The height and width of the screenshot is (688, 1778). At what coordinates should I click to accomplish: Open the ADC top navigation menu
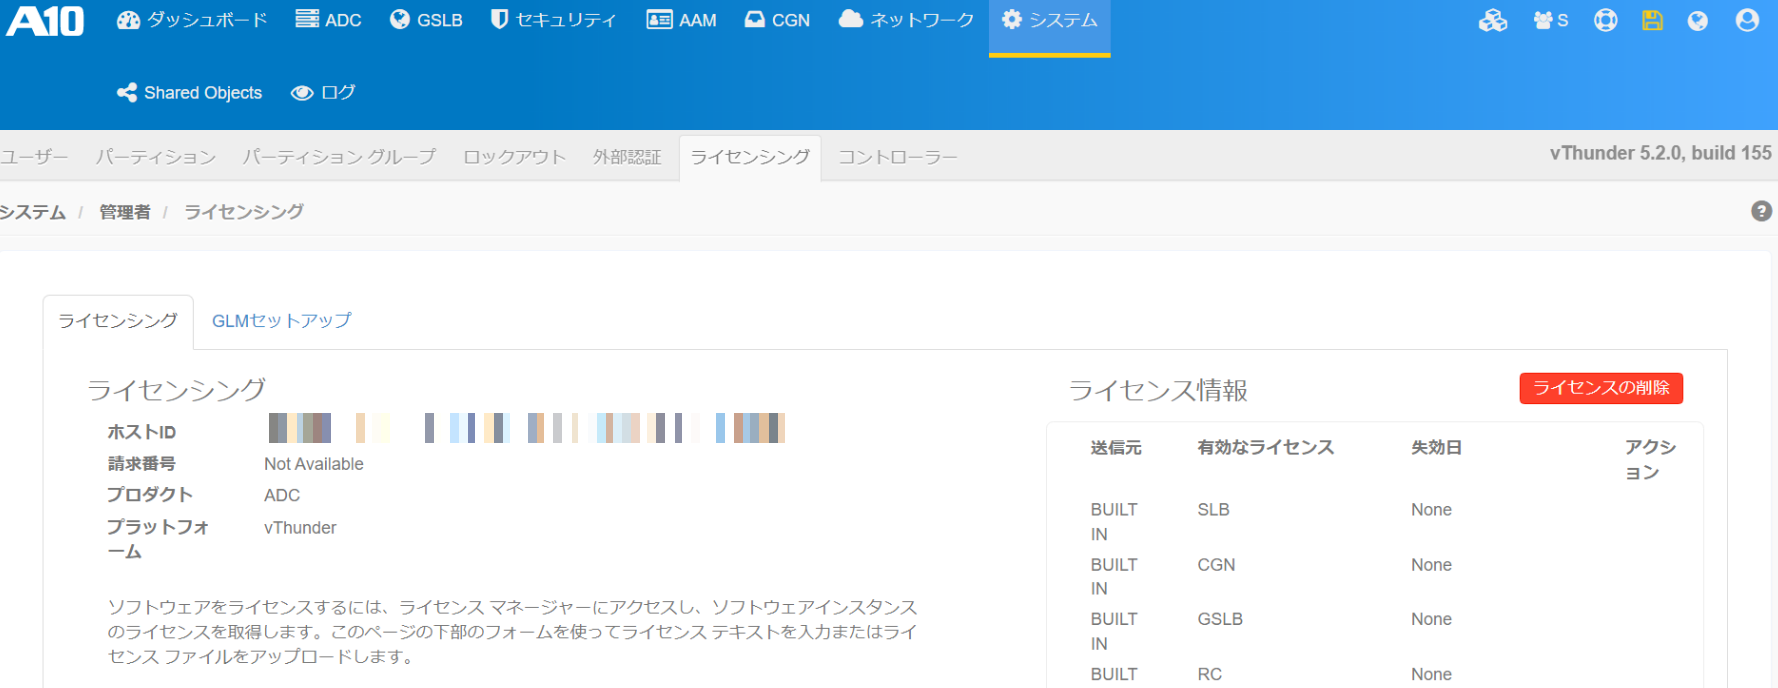point(329,20)
